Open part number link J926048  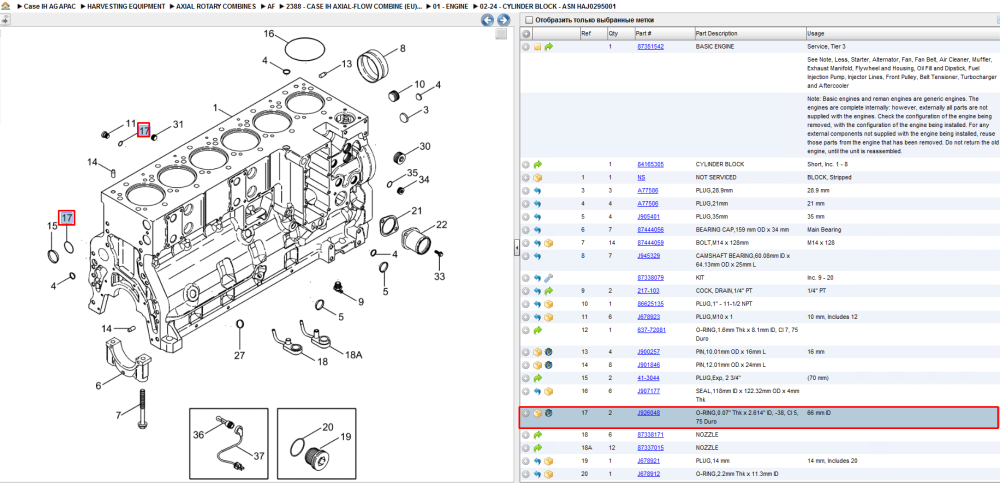click(649, 413)
